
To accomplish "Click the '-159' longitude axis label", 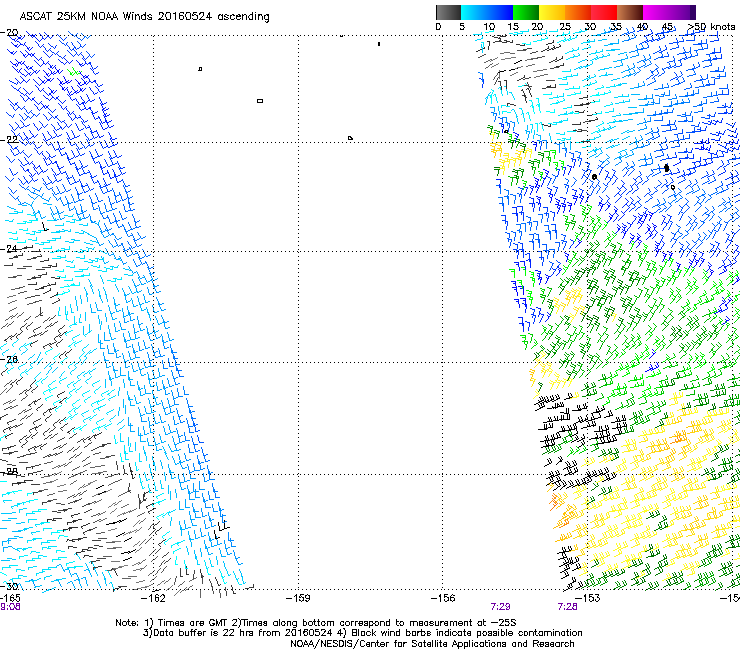I will click(x=298, y=598).
